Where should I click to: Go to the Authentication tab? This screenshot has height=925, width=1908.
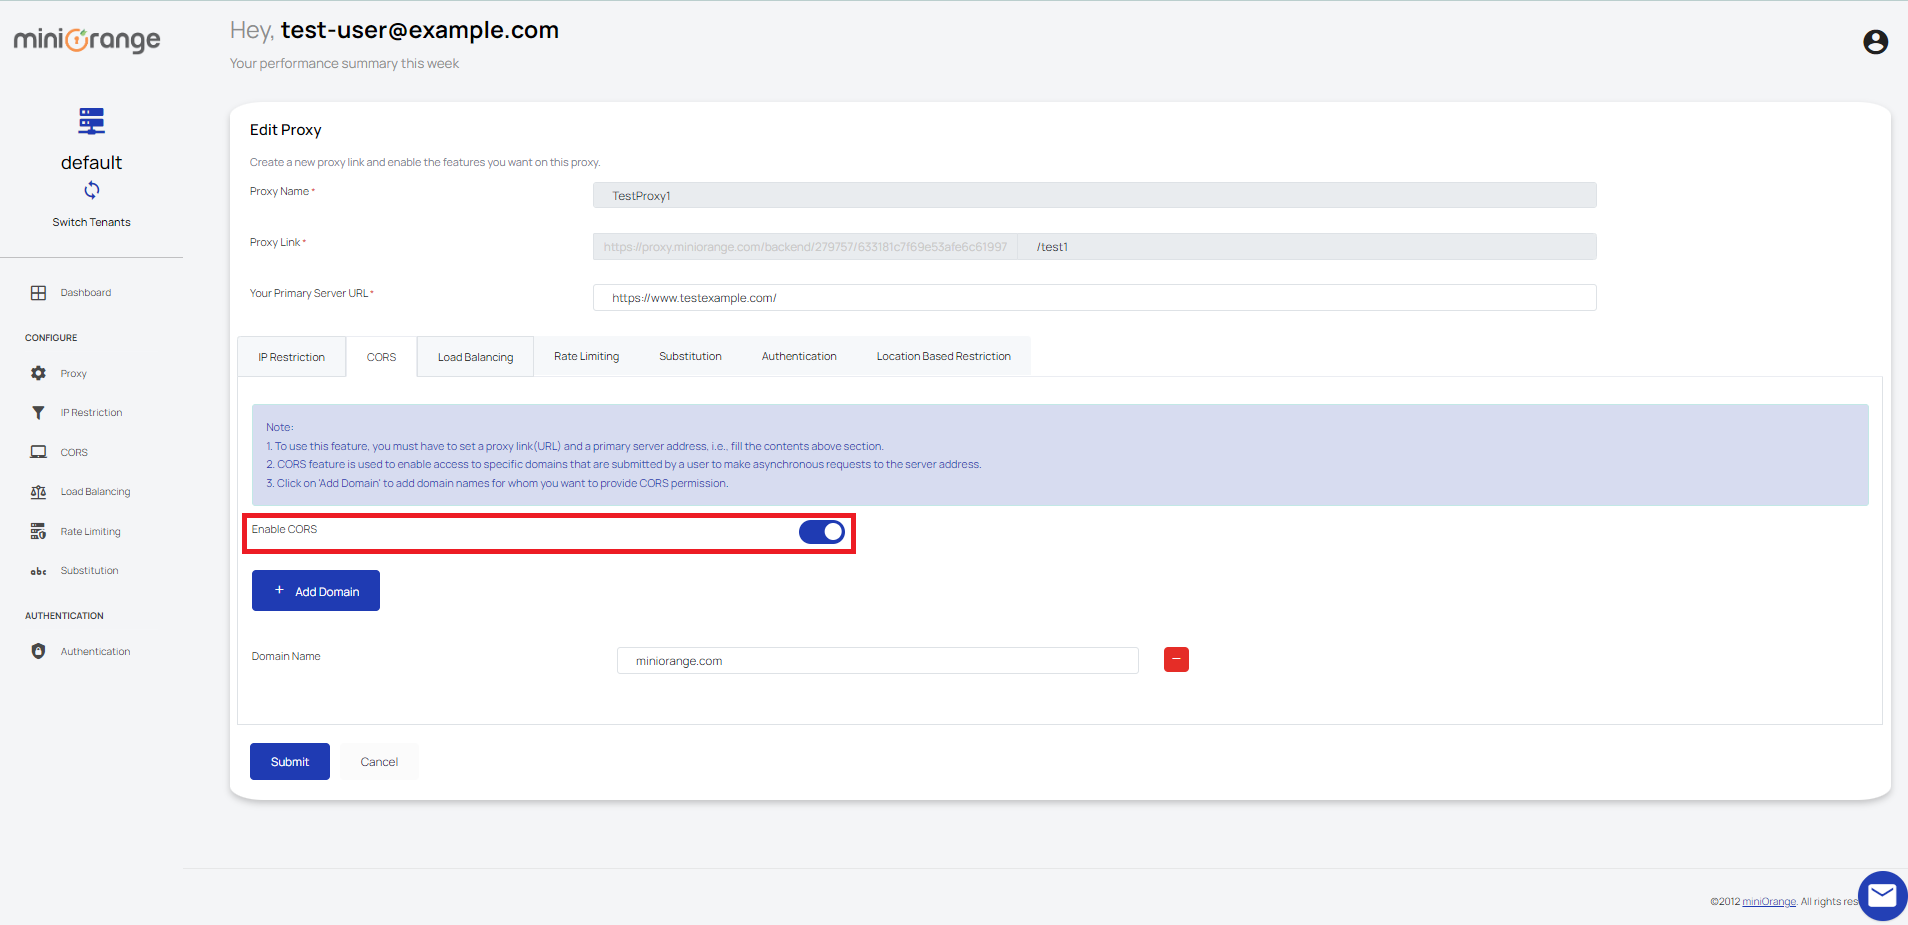click(799, 356)
